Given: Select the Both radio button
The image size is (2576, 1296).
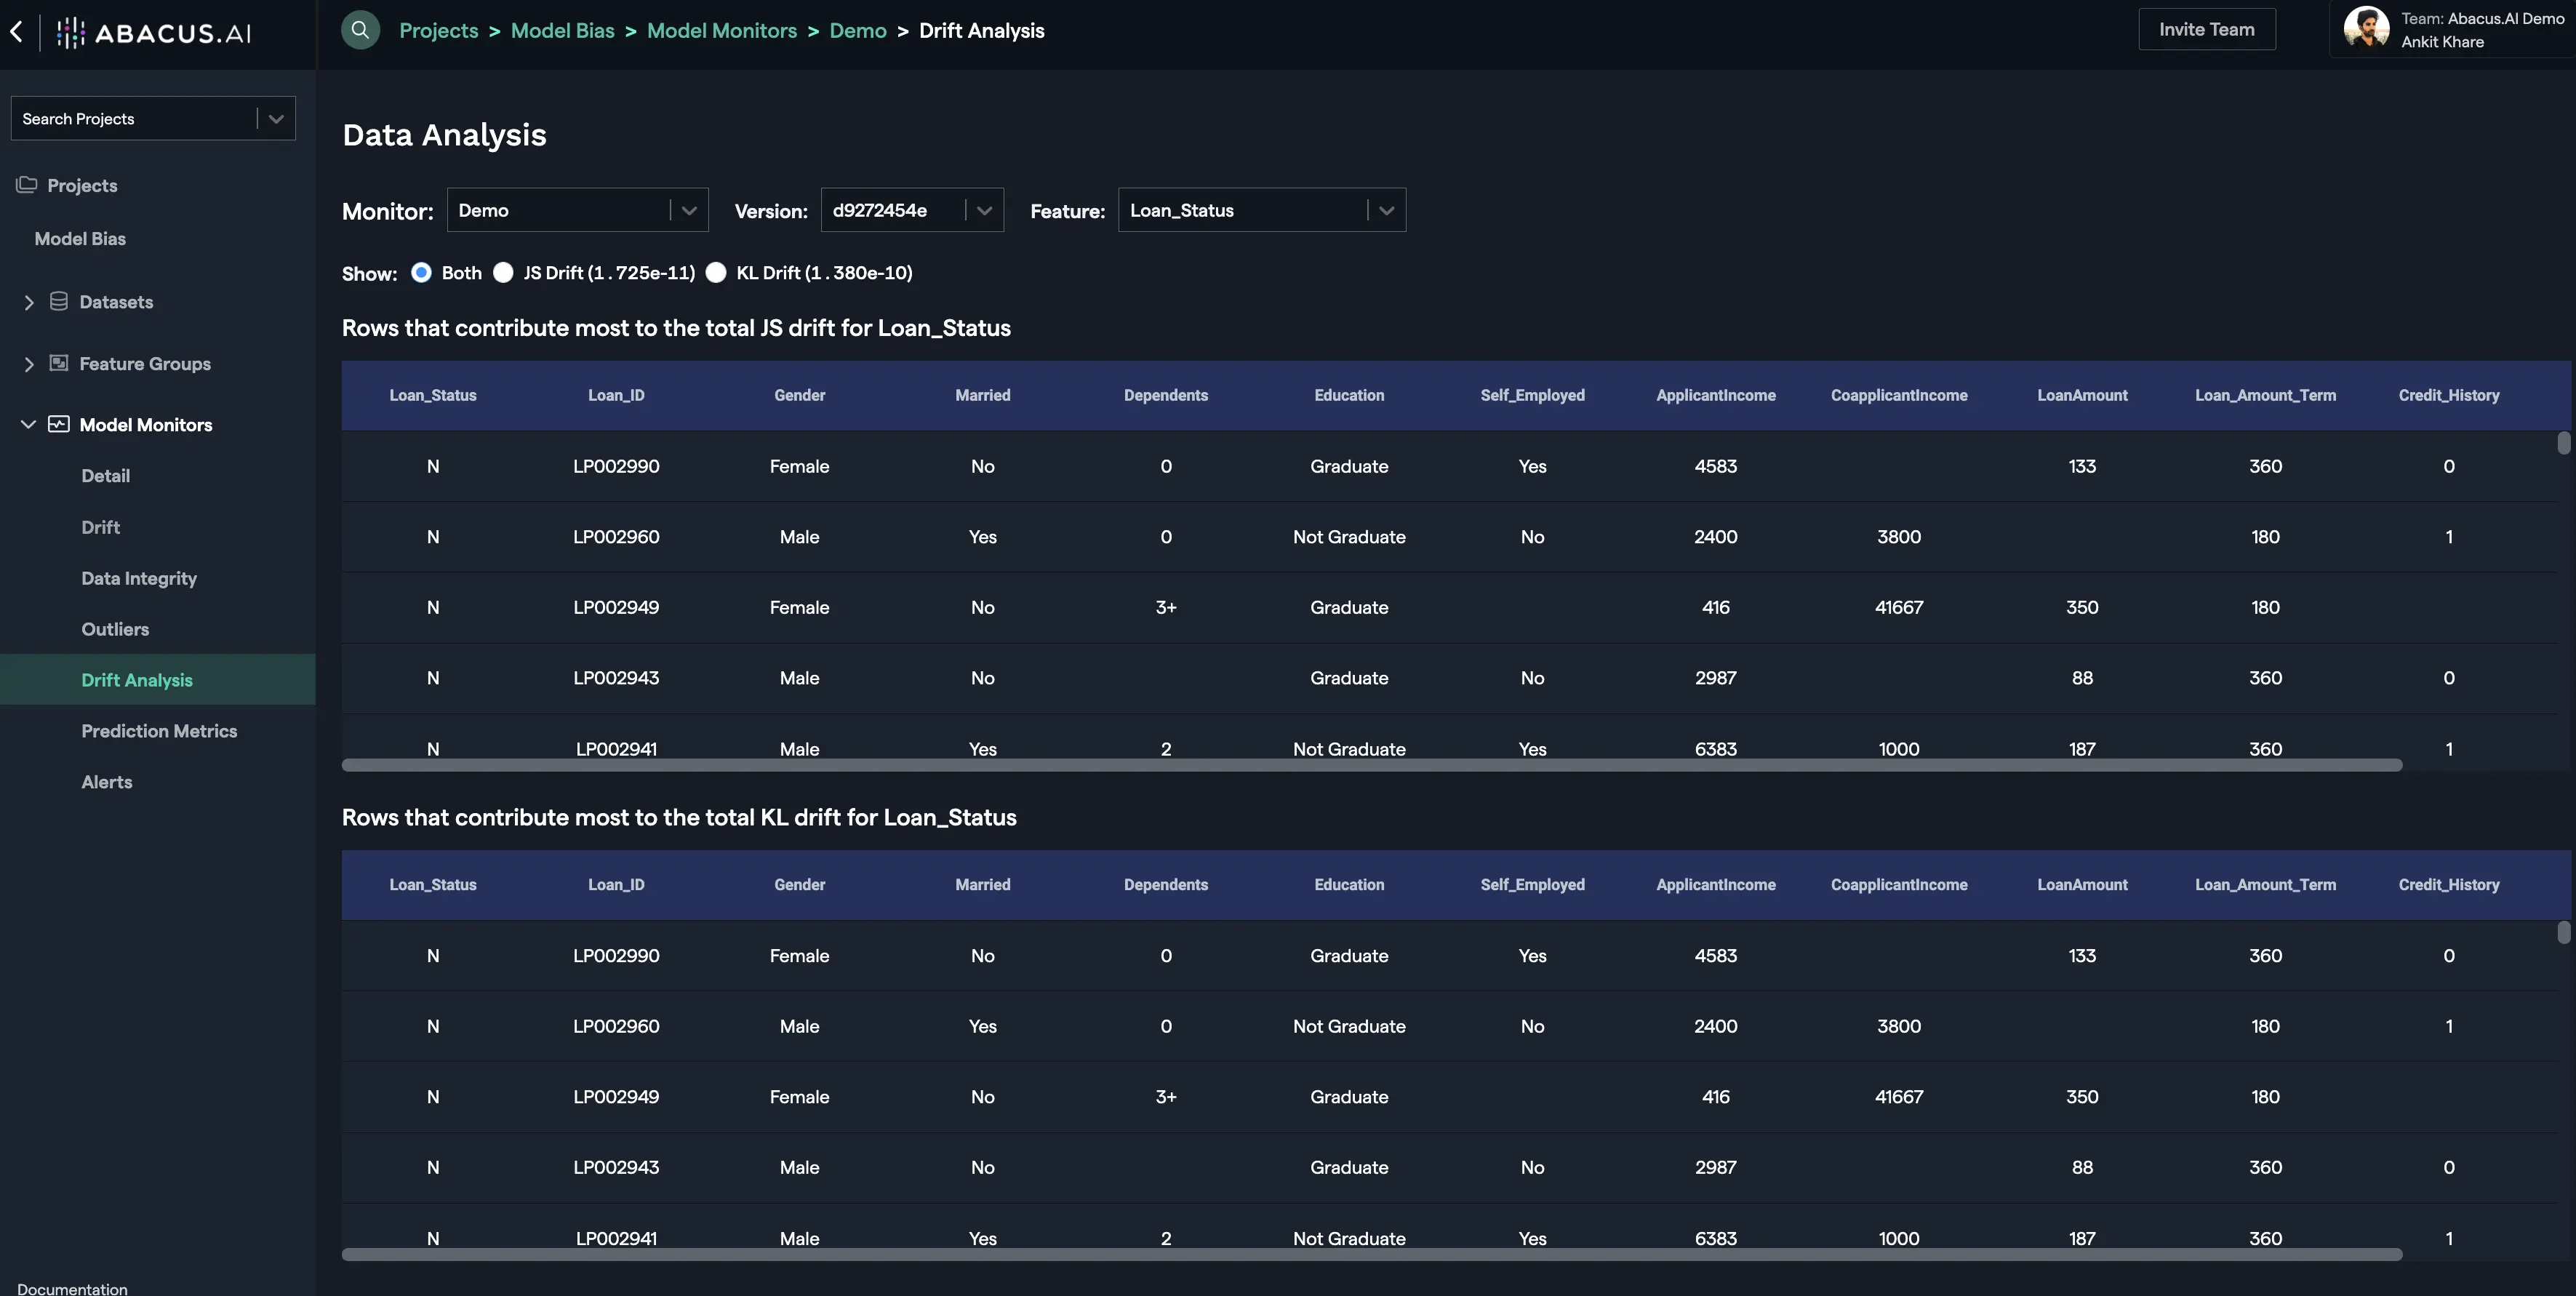Looking at the screenshot, I should [x=421, y=272].
